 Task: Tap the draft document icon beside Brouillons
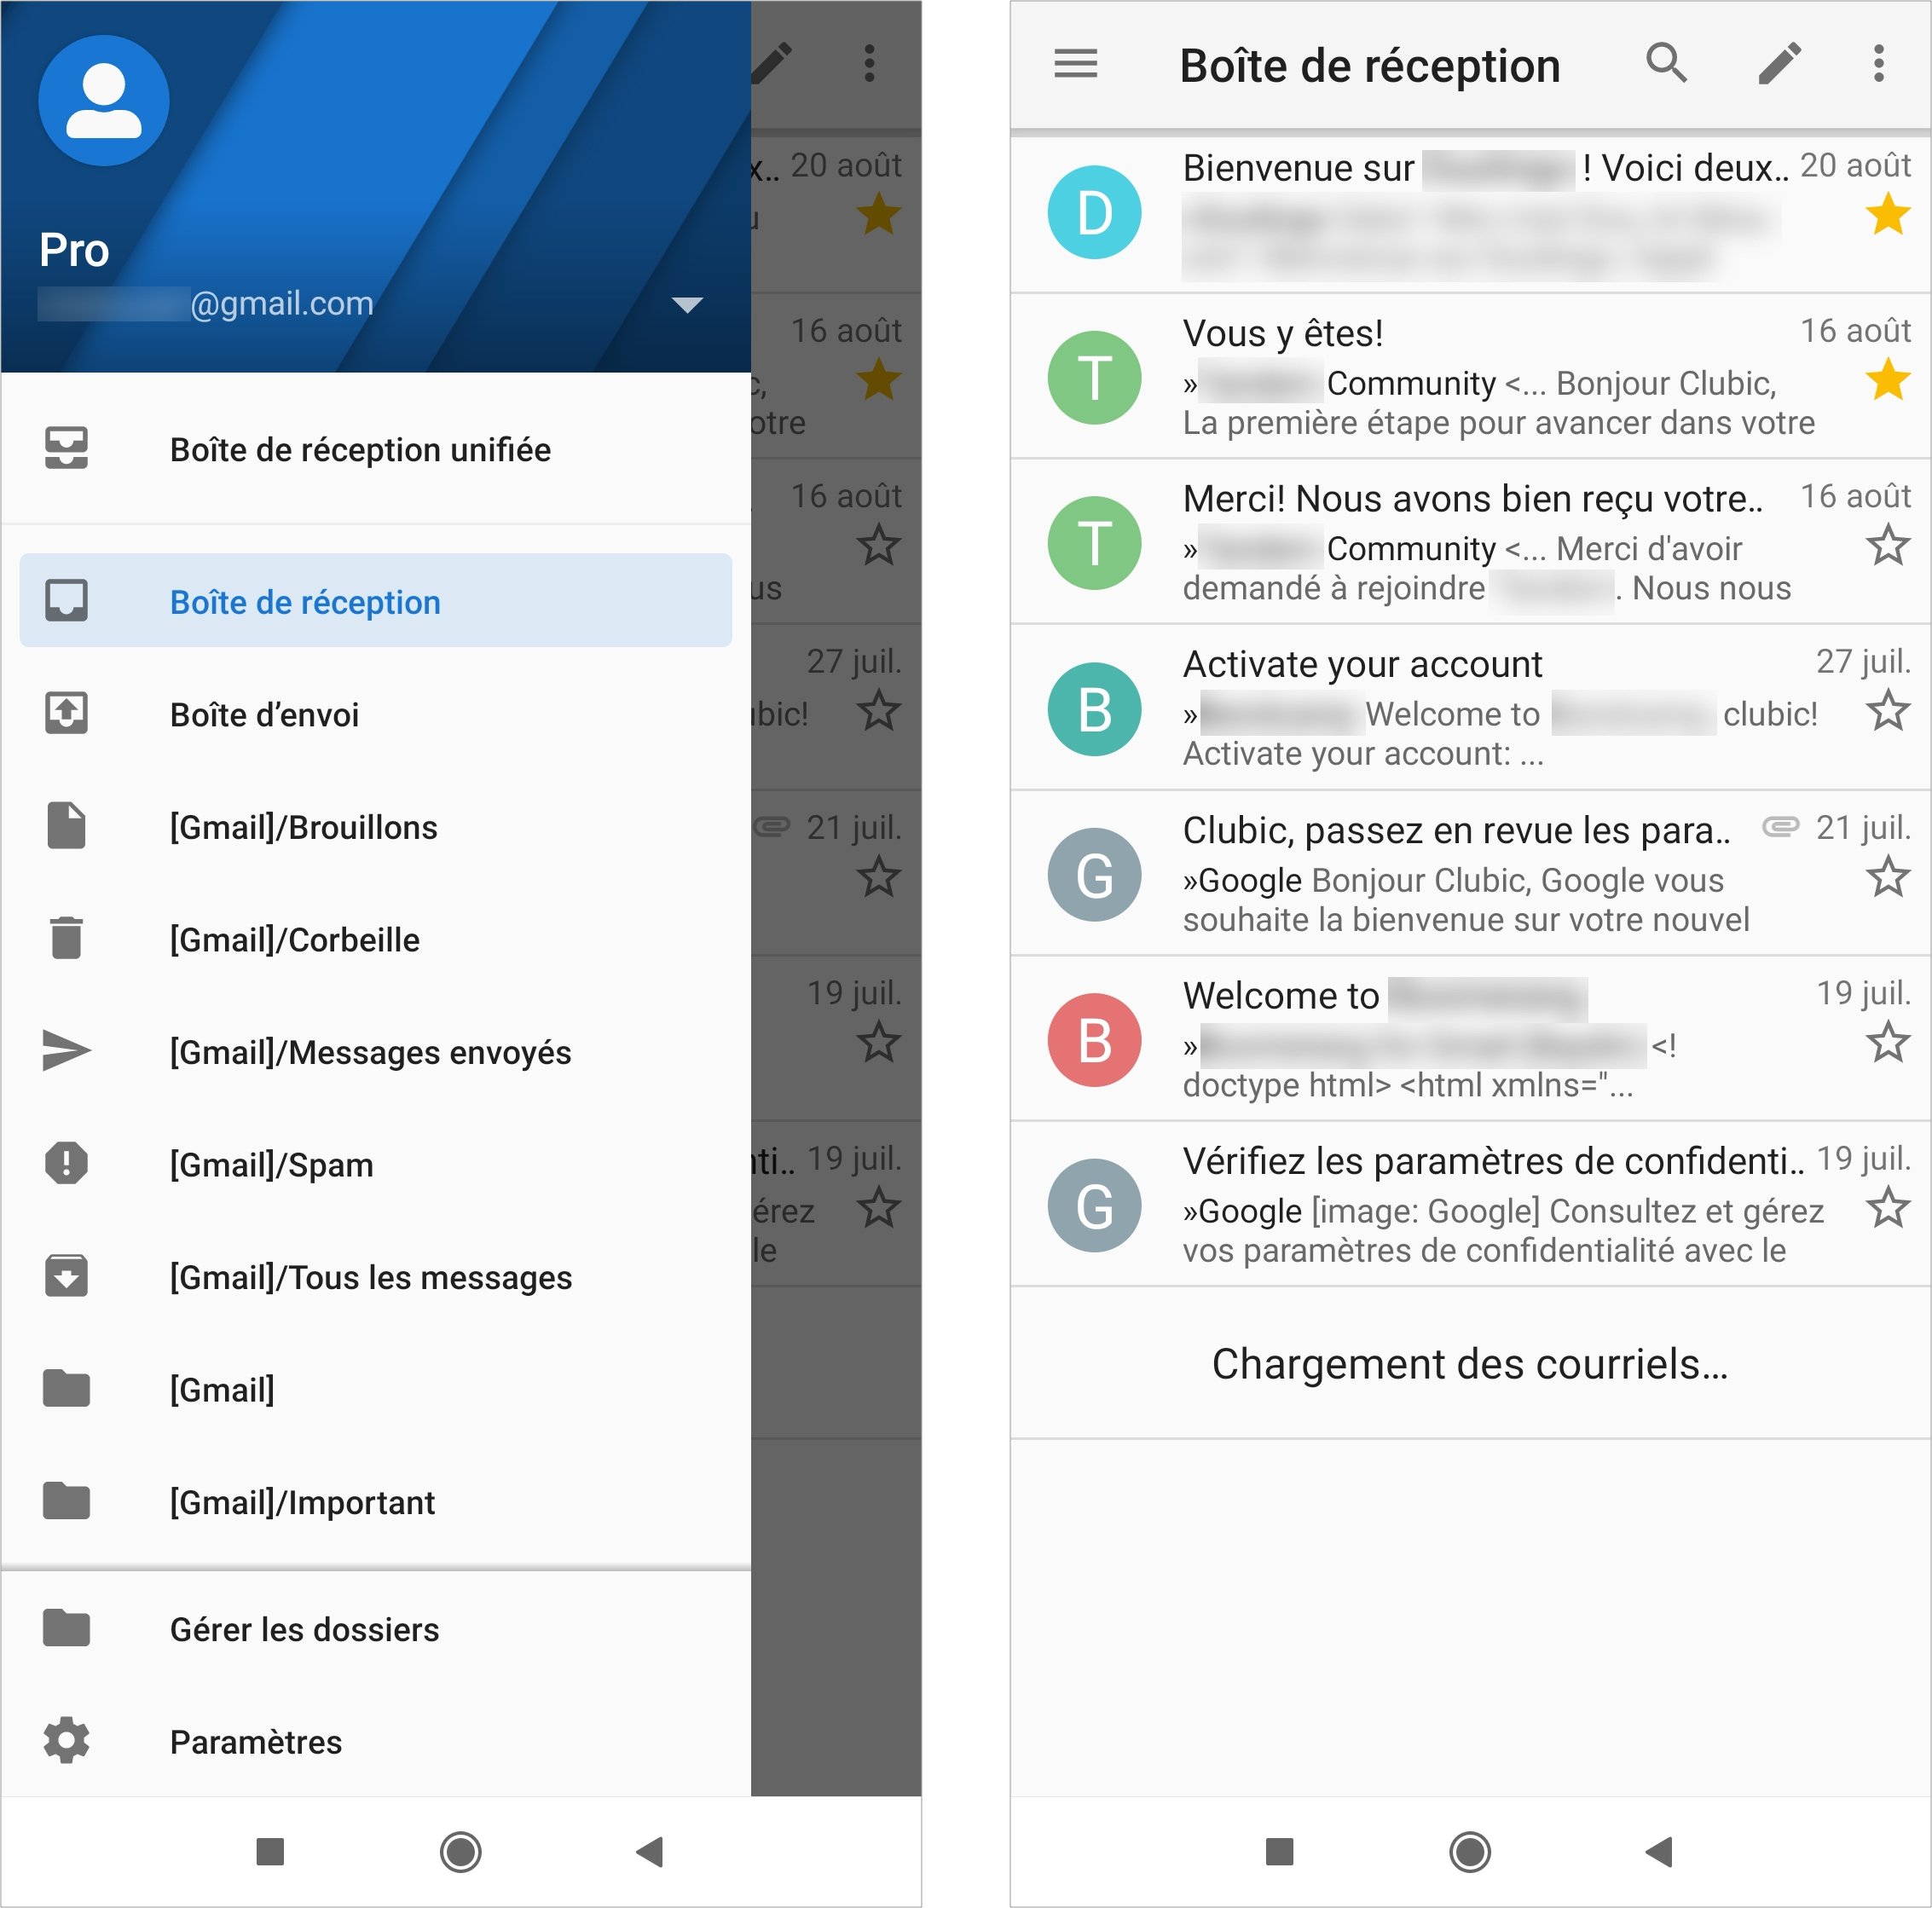66,826
